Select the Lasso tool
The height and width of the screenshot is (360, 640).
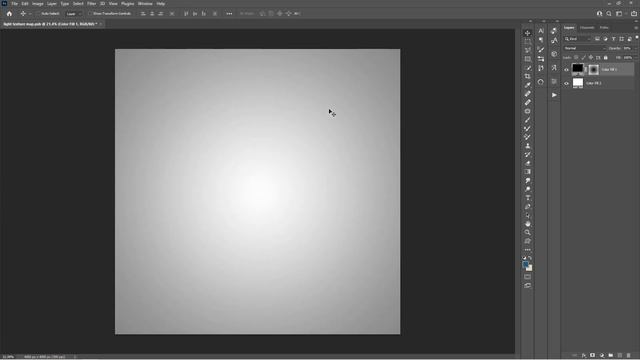coord(527,50)
